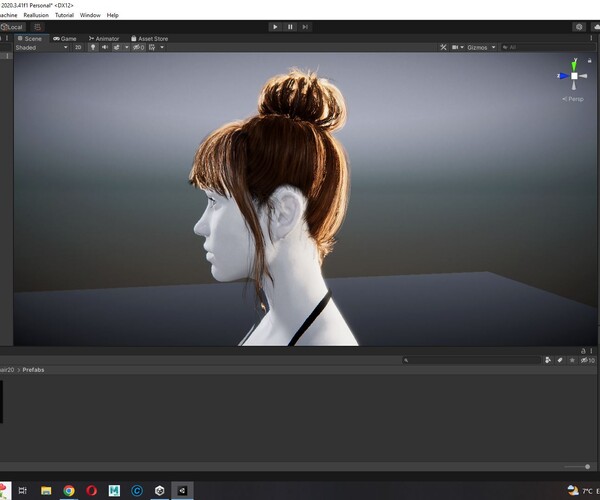This screenshot has height=500, width=600.
Task: Open Search by Type icon in Project panel
Action: 548,360
